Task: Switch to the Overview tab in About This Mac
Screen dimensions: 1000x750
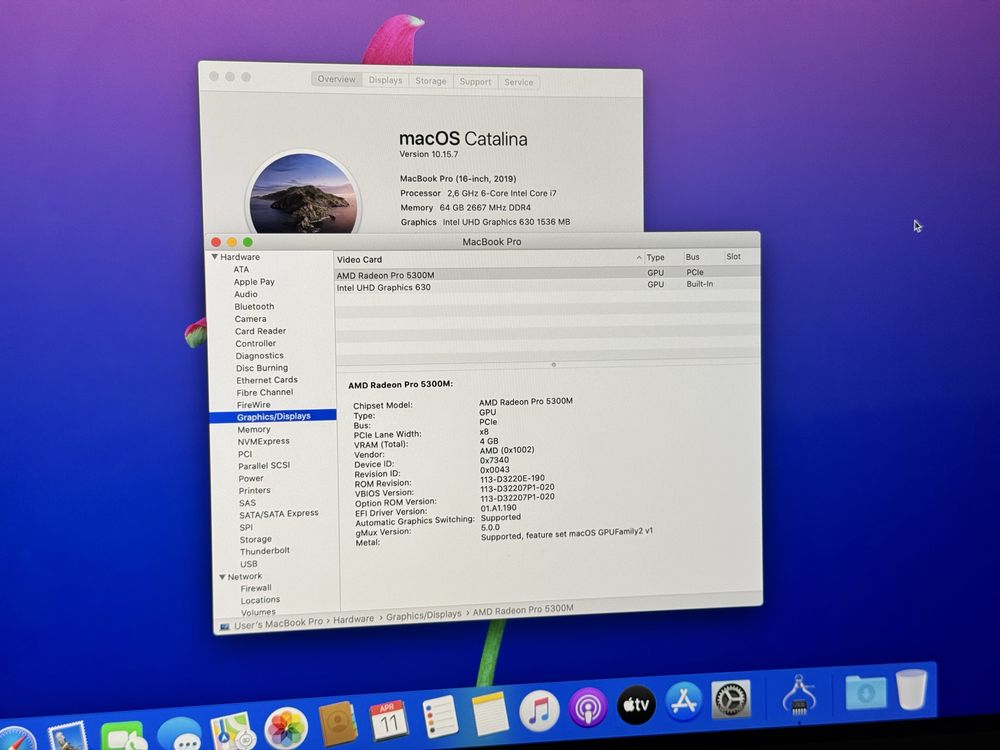Action: (336, 79)
